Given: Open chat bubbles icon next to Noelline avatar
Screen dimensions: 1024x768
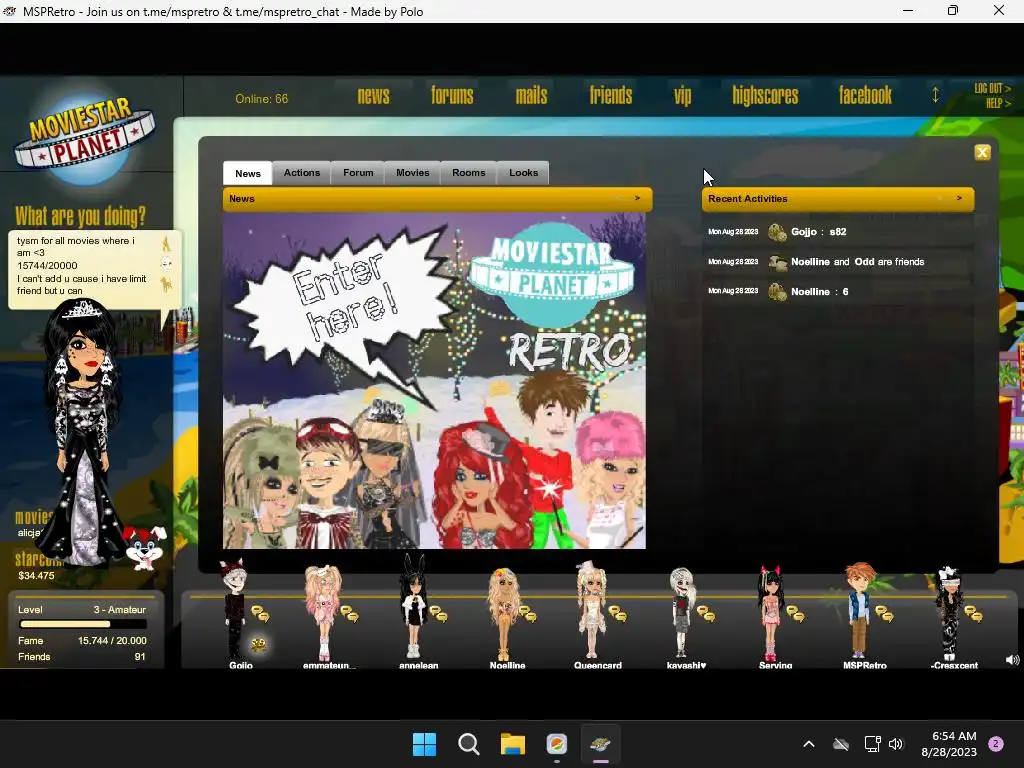Looking at the screenshot, I should [528, 614].
